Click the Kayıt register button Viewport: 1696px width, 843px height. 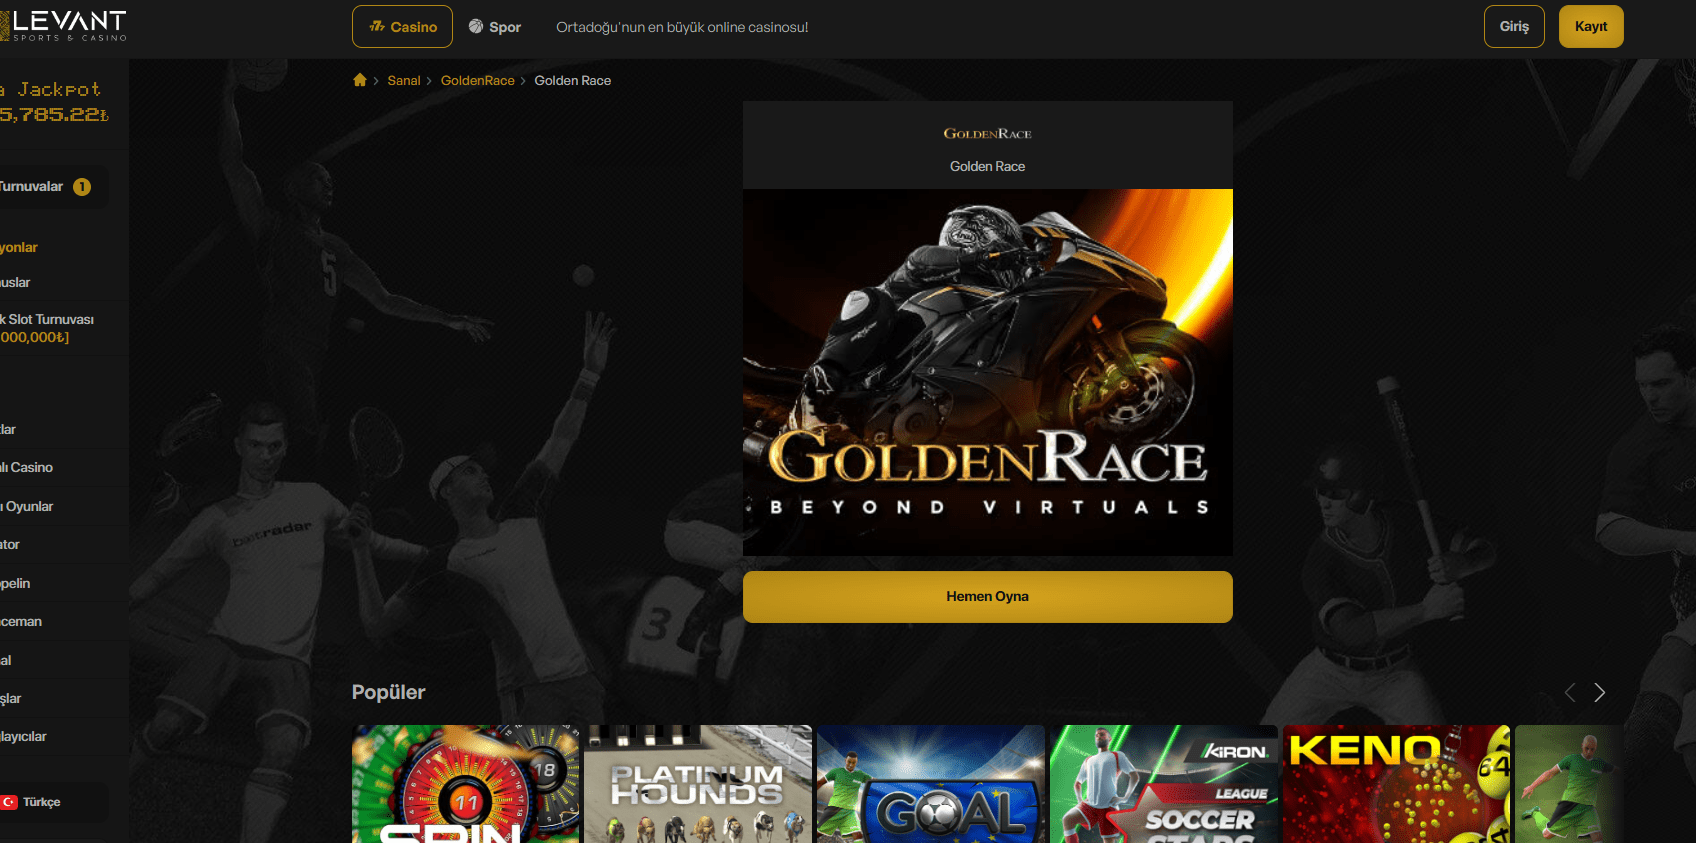click(x=1591, y=27)
